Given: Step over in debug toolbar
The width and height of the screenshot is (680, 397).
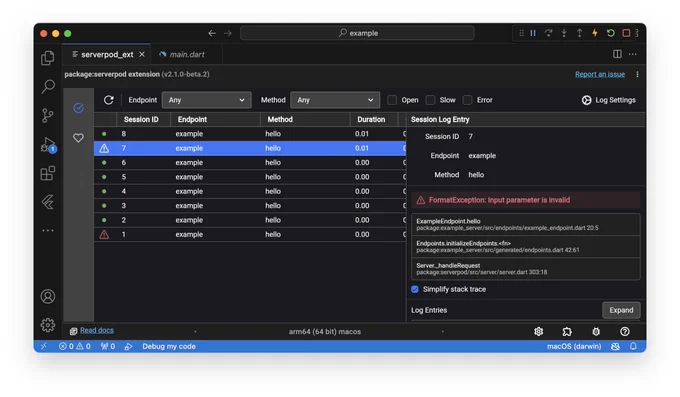Looking at the screenshot, I should pos(549,33).
